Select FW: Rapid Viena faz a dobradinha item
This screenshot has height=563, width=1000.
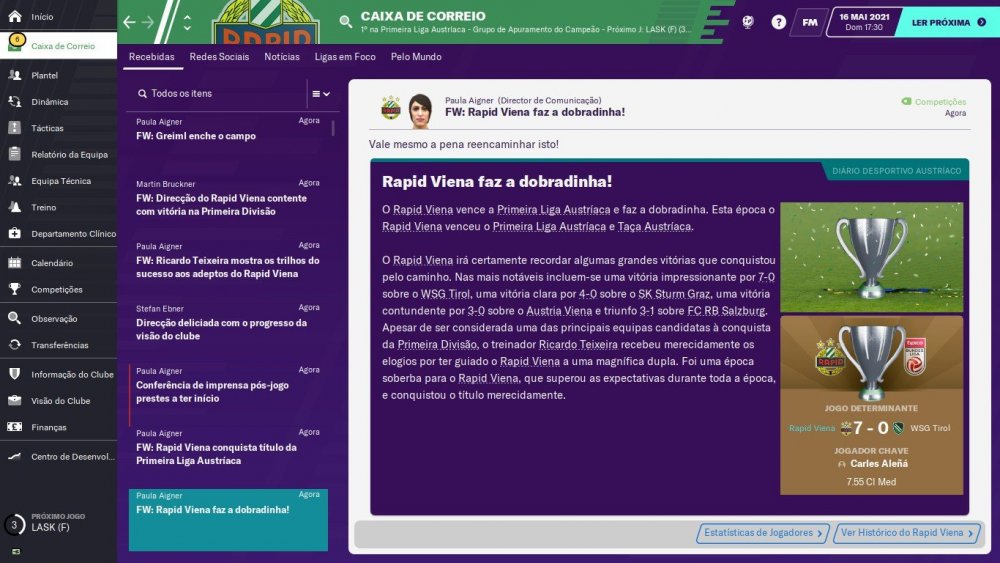tap(228, 520)
